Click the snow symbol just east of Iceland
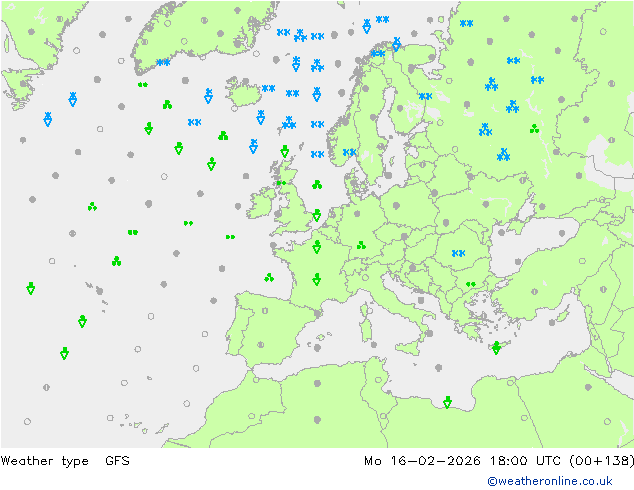The width and height of the screenshot is (634, 490). coord(268,88)
